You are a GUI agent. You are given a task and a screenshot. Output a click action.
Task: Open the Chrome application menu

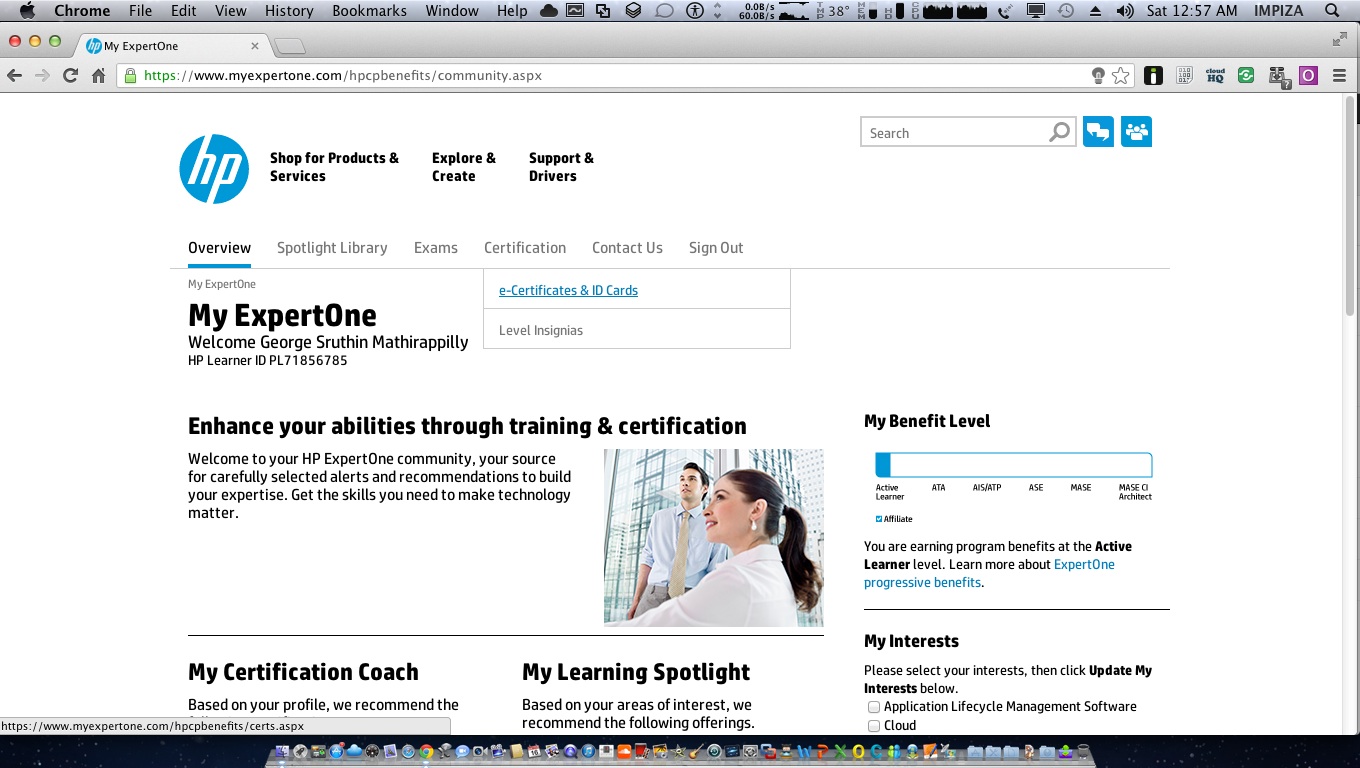point(82,11)
